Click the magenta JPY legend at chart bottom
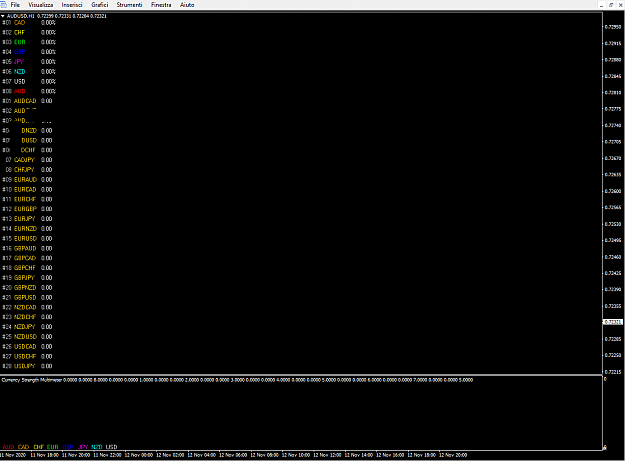 [83, 447]
